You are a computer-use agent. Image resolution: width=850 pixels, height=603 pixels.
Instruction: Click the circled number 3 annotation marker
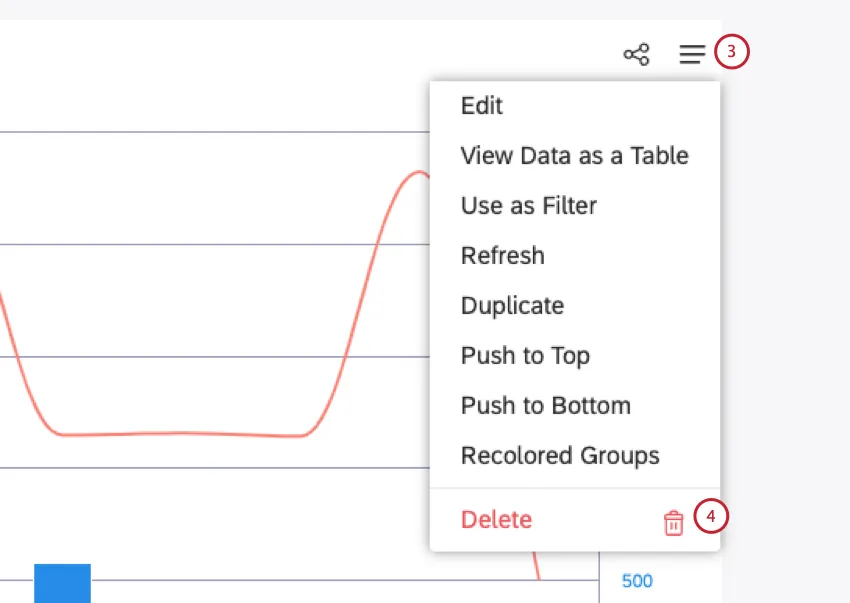click(x=732, y=52)
